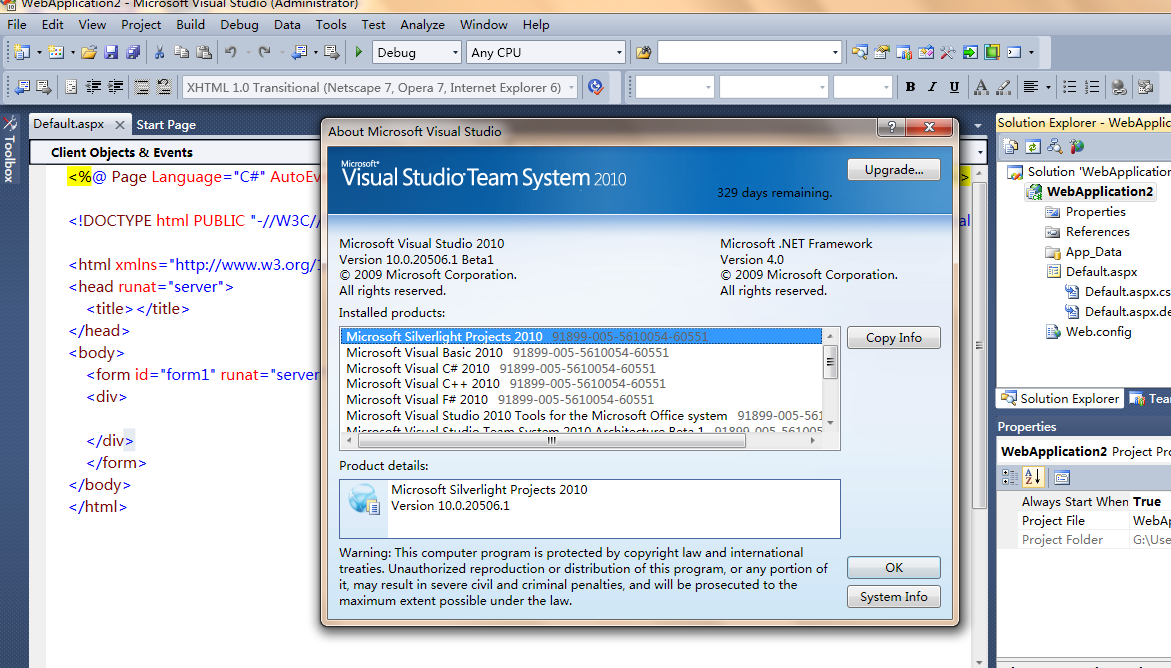The image size is (1171, 668).
Task: Click the Paste clipboard icon
Action: 203,52
